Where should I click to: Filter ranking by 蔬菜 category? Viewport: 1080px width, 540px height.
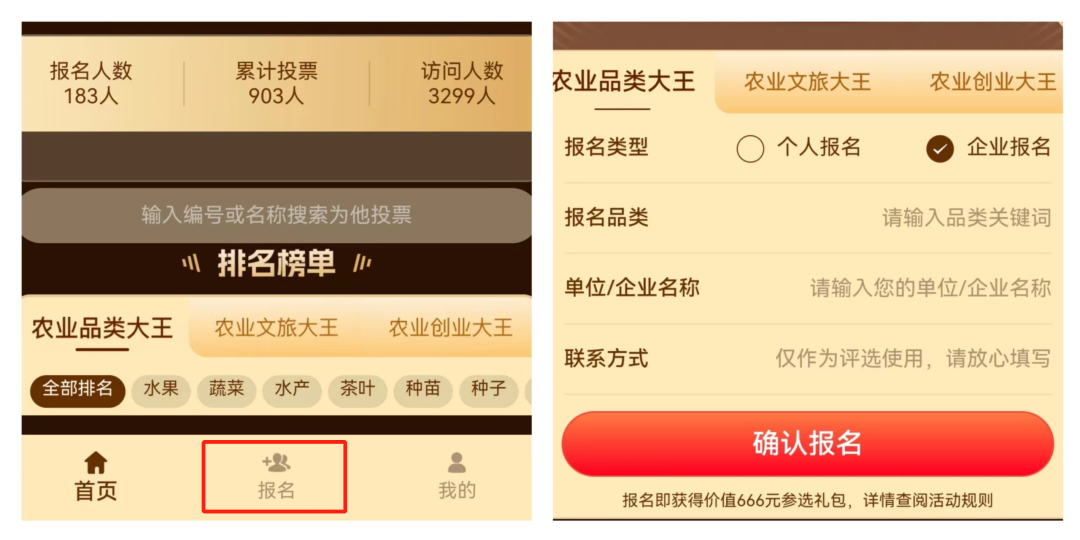226,389
